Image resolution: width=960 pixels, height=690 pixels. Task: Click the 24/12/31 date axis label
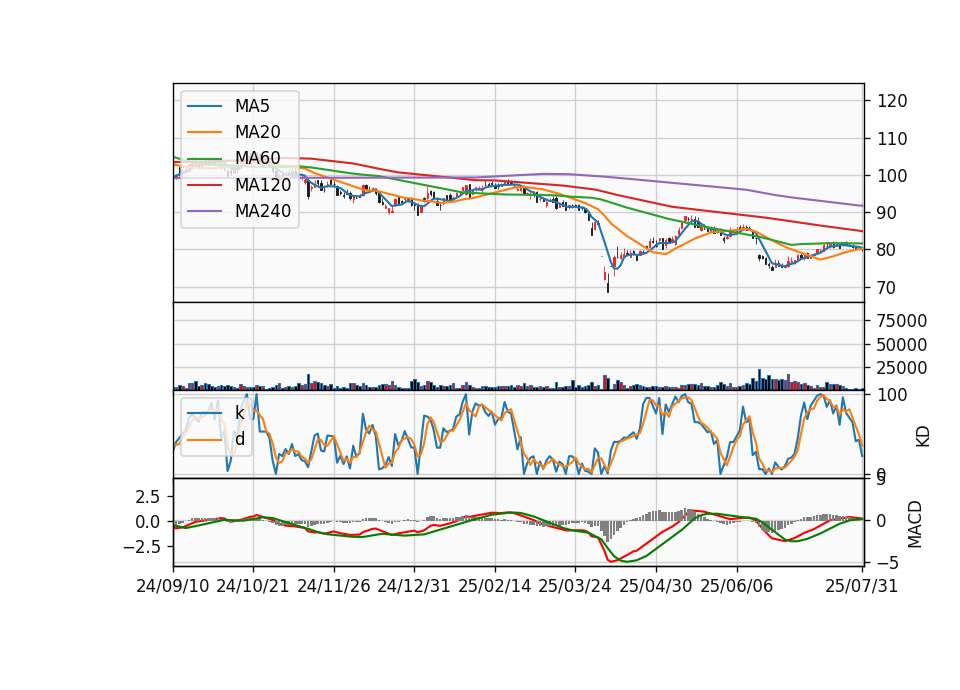coord(414,586)
